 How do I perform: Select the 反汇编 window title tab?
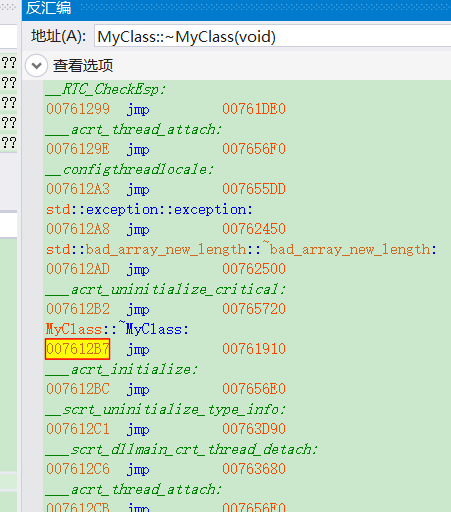[x=49, y=8]
